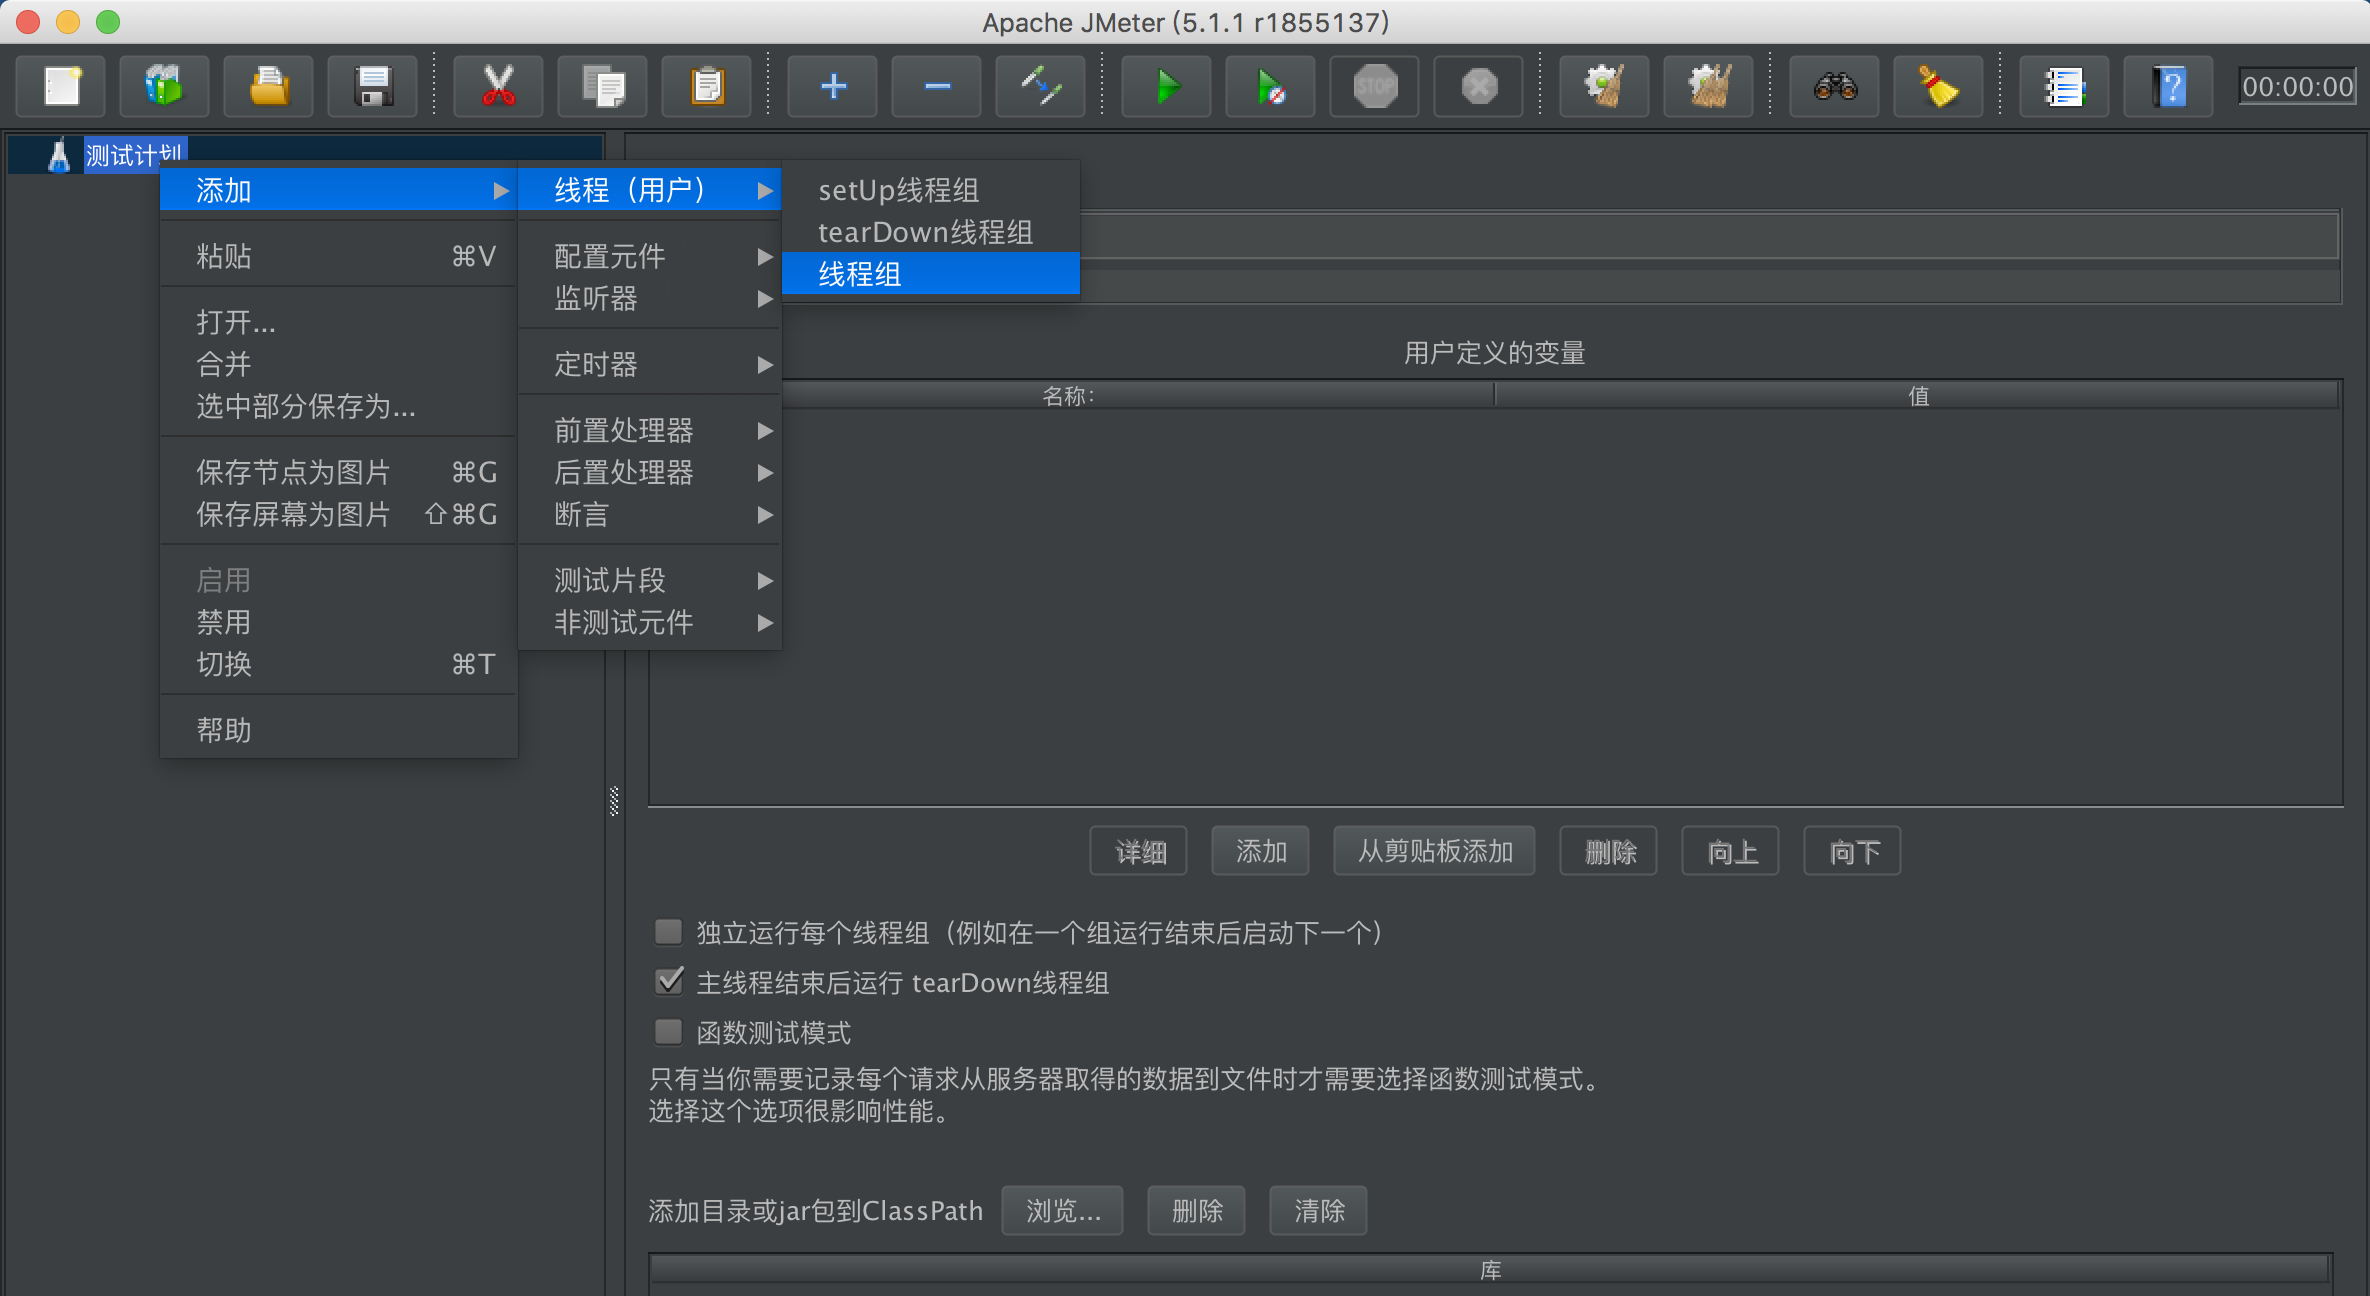This screenshot has width=2370, height=1296.
Task: Expand the 配置元件 submenu
Action: (x=650, y=256)
